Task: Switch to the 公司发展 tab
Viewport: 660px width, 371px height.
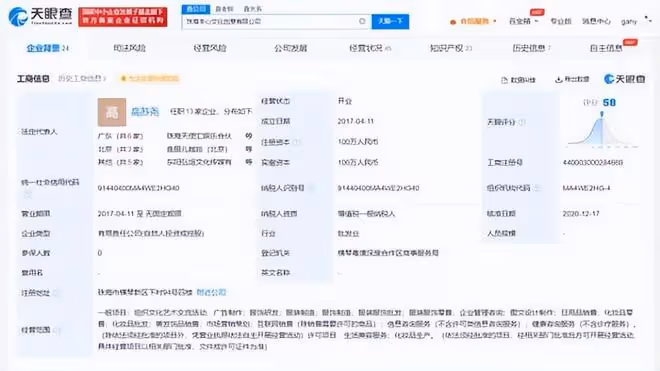Action: coord(290,48)
